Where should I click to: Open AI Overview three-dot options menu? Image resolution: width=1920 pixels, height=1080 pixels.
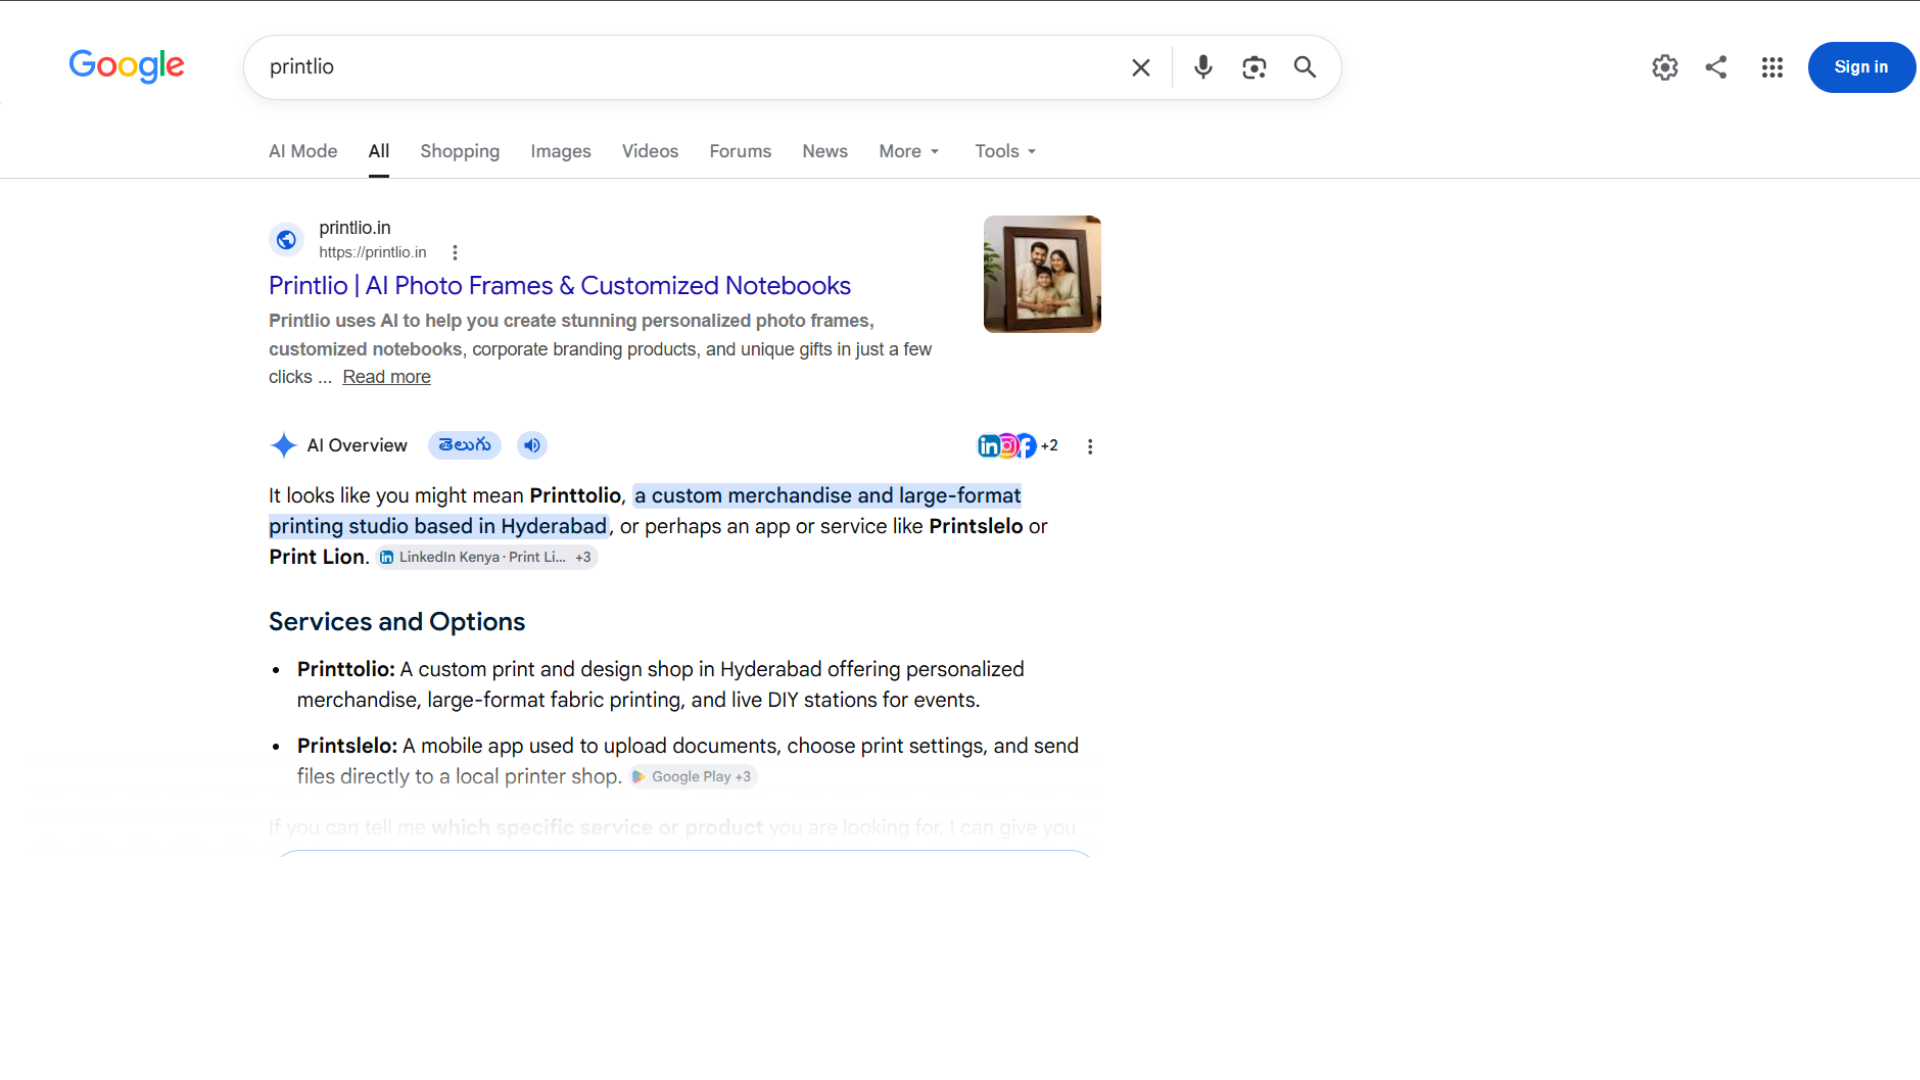1090,447
